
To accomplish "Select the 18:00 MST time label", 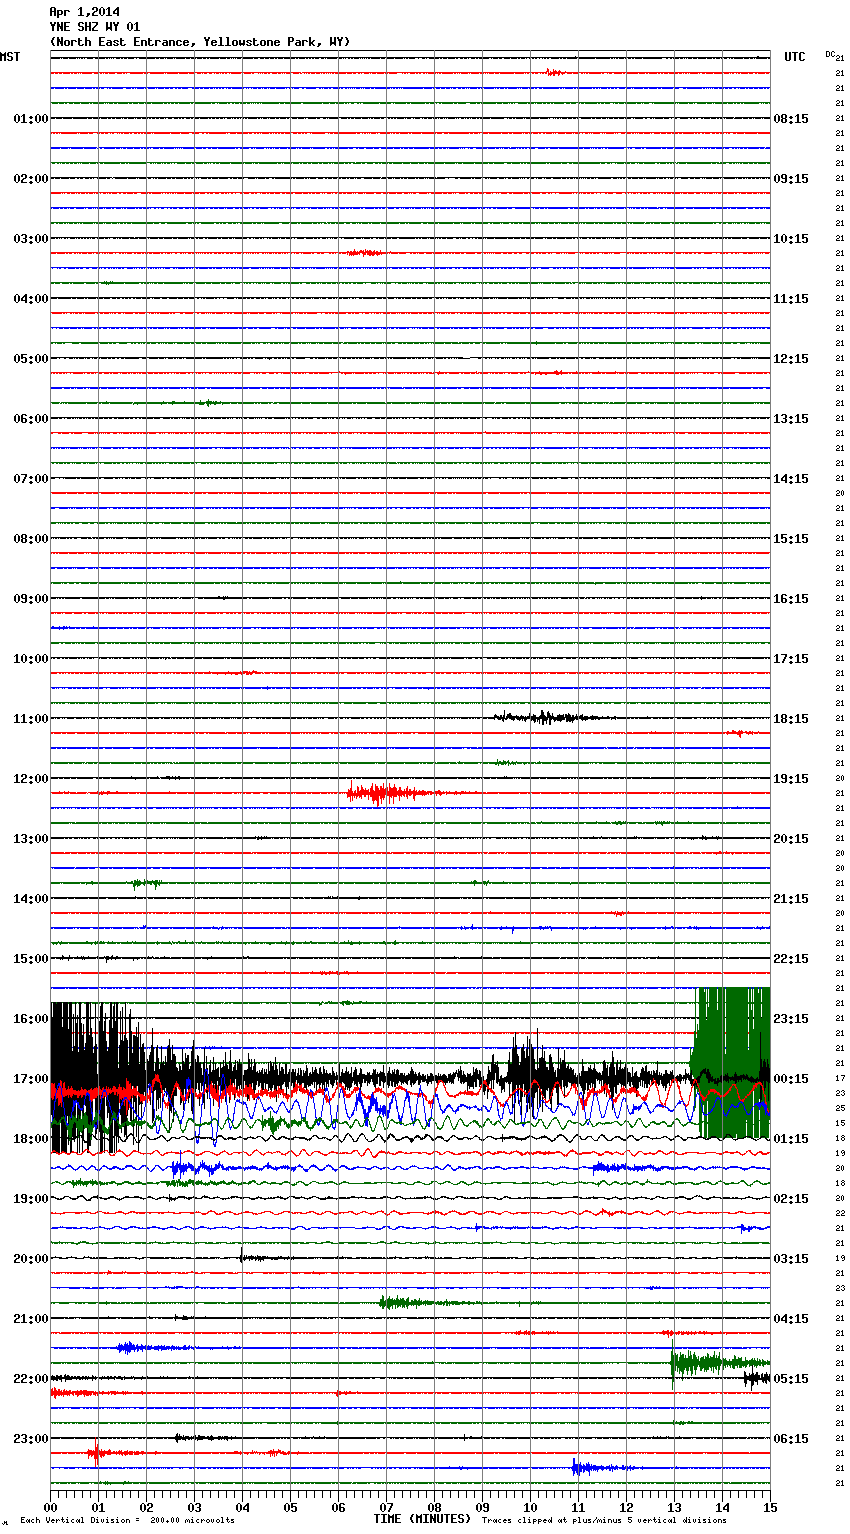I will (x=31, y=1139).
